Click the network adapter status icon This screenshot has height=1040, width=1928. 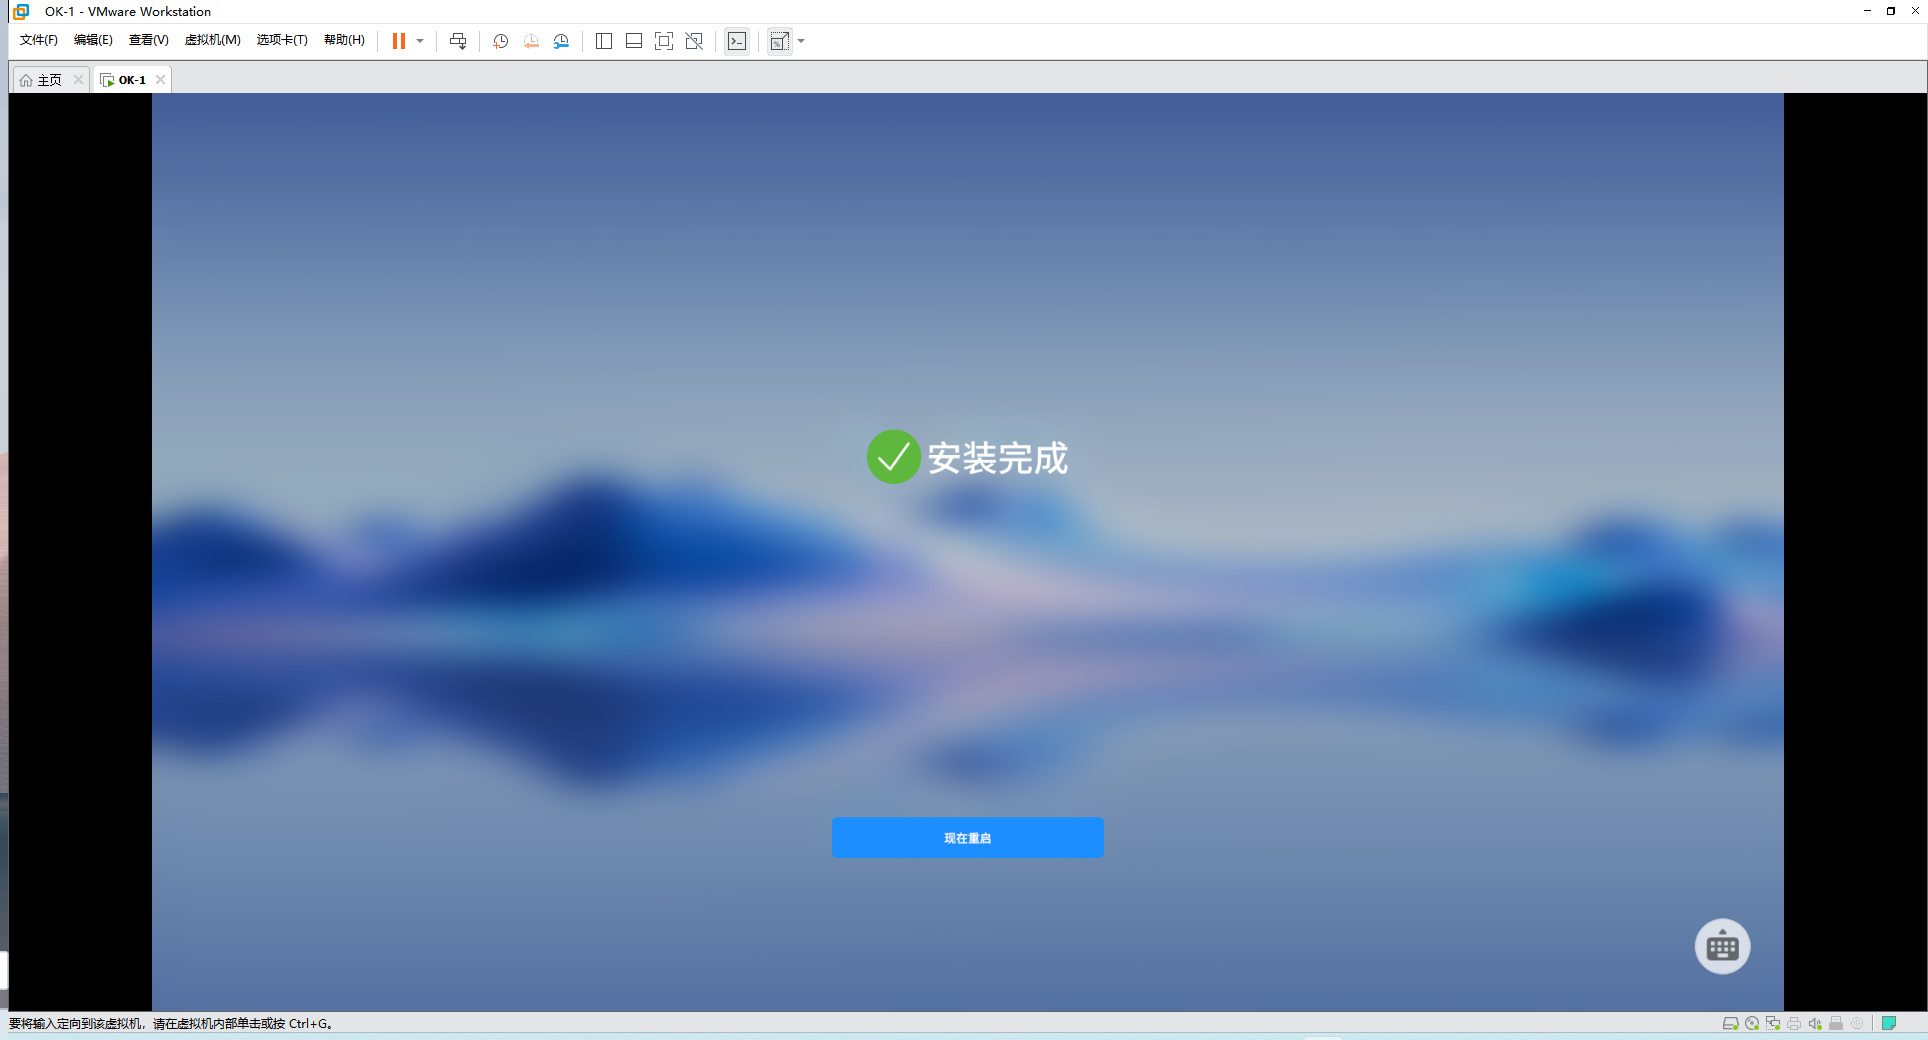tap(1773, 1023)
